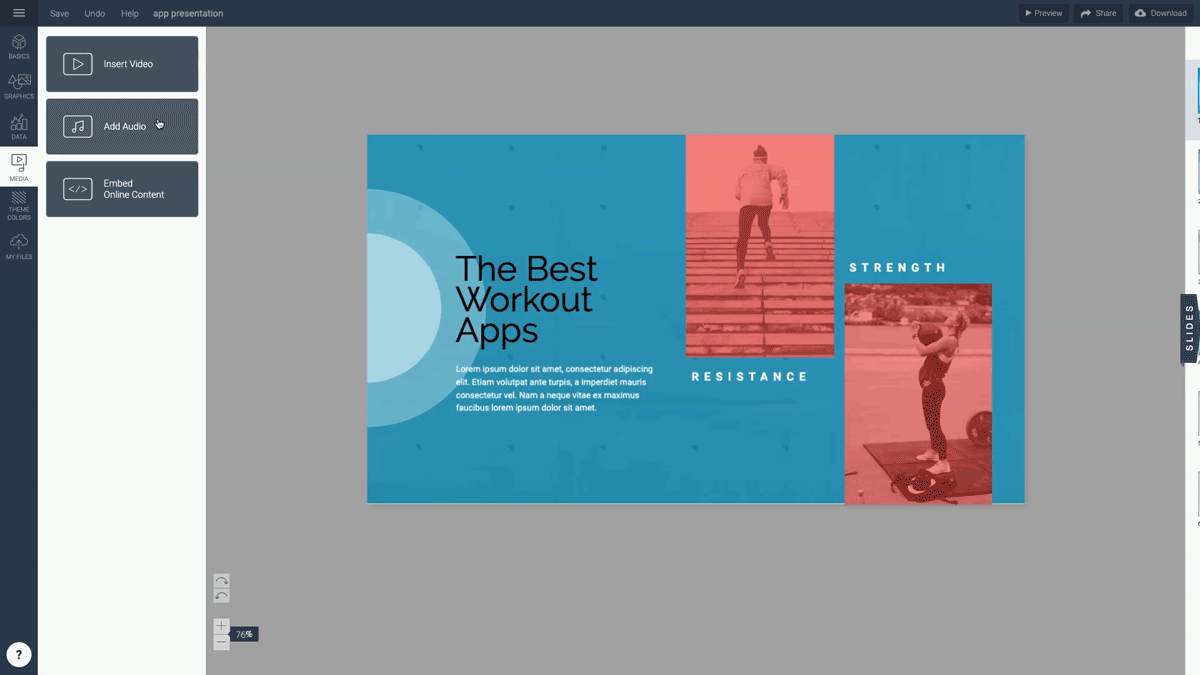Open the Help menu
Viewport: 1200px width, 675px height.
[x=129, y=13]
